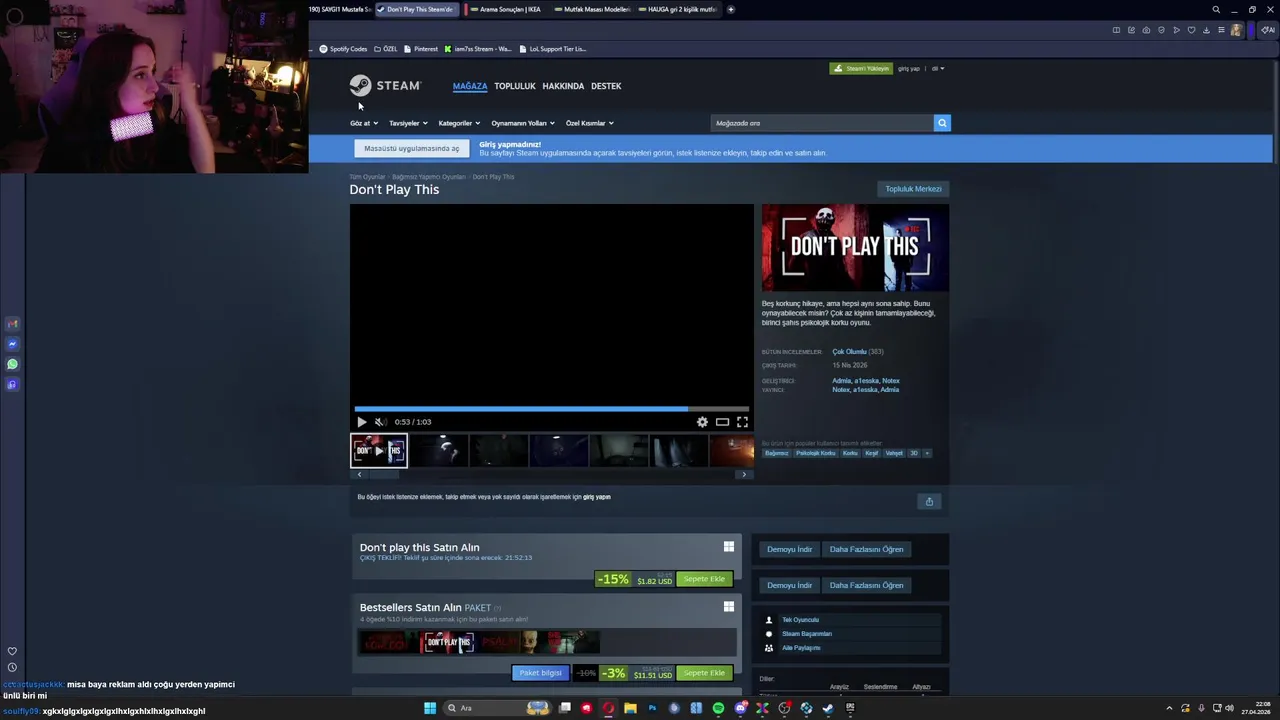1280x720 pixels.
Task: Click the Paket bilgisi button
Action: [x=540, y=673]
